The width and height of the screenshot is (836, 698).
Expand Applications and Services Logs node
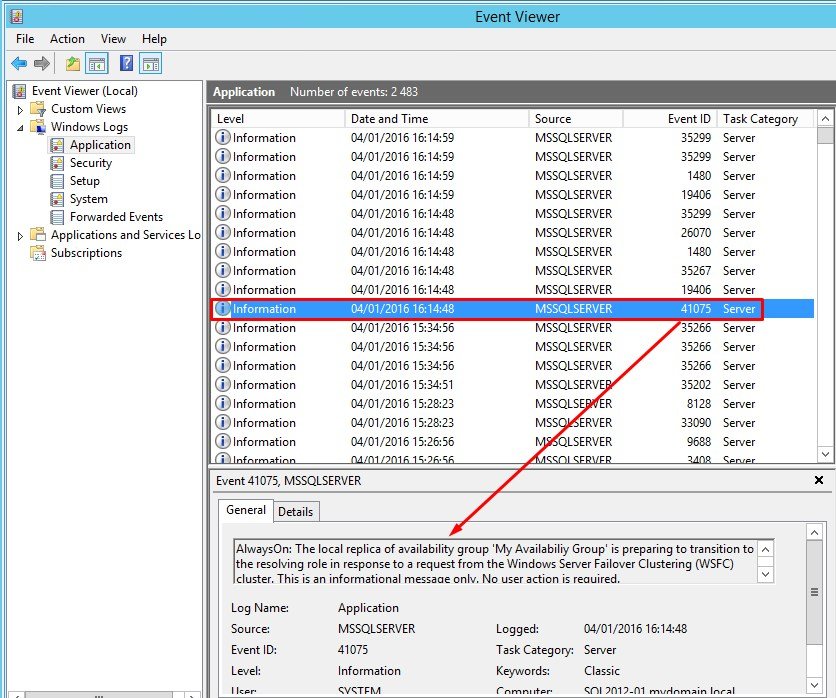(x=20, y=236)
